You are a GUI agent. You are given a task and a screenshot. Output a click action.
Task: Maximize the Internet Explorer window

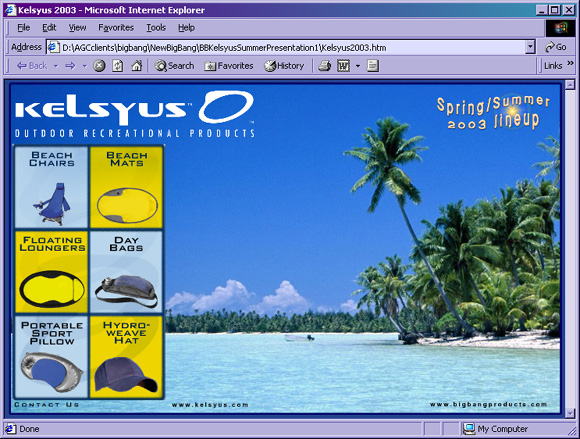554,10
